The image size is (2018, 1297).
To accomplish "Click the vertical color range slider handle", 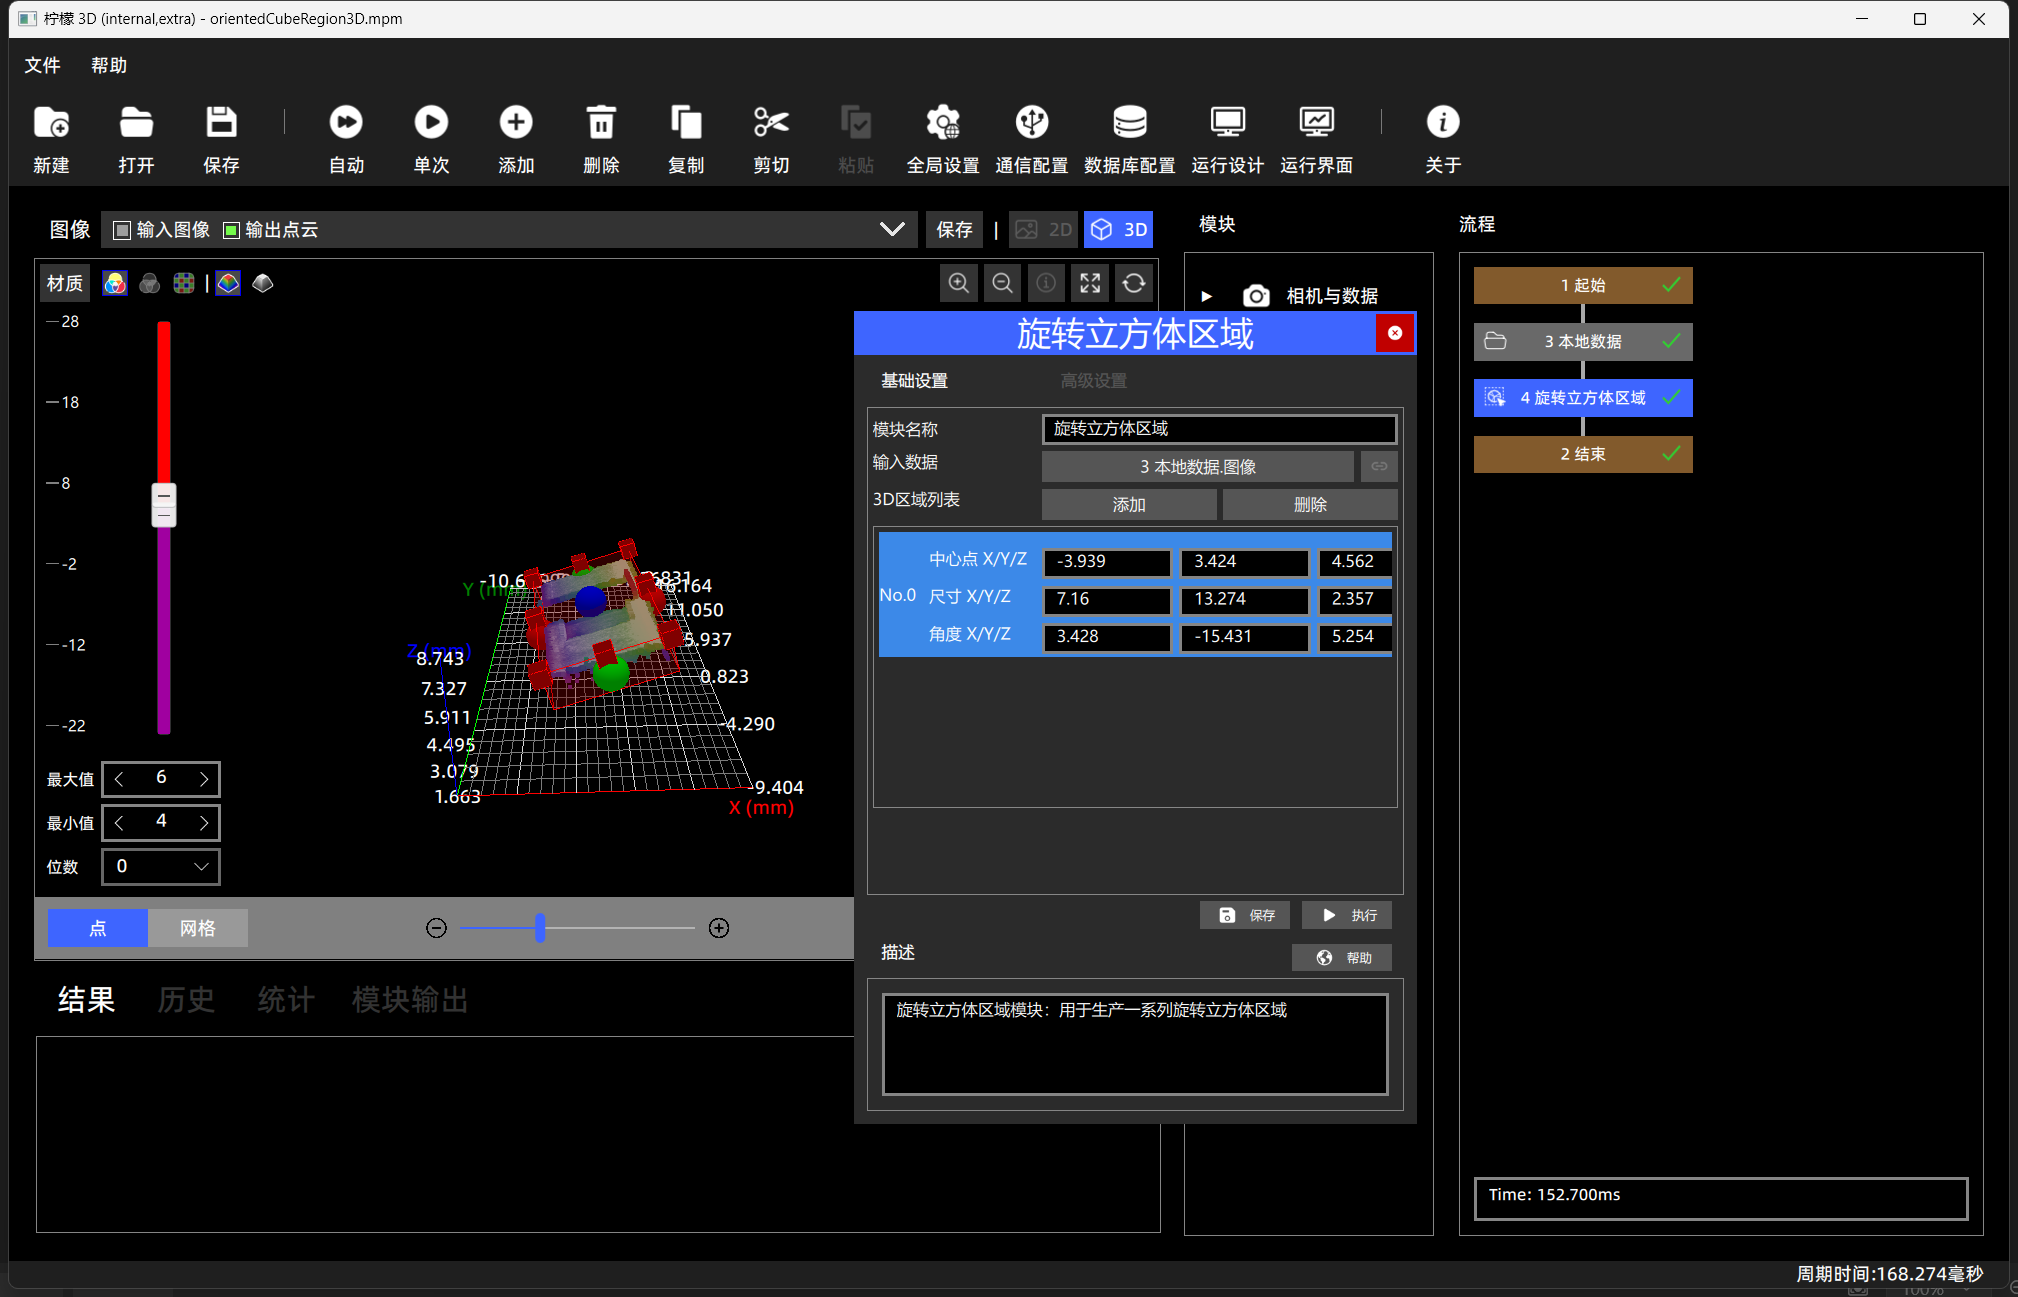I will click(164, 505).
